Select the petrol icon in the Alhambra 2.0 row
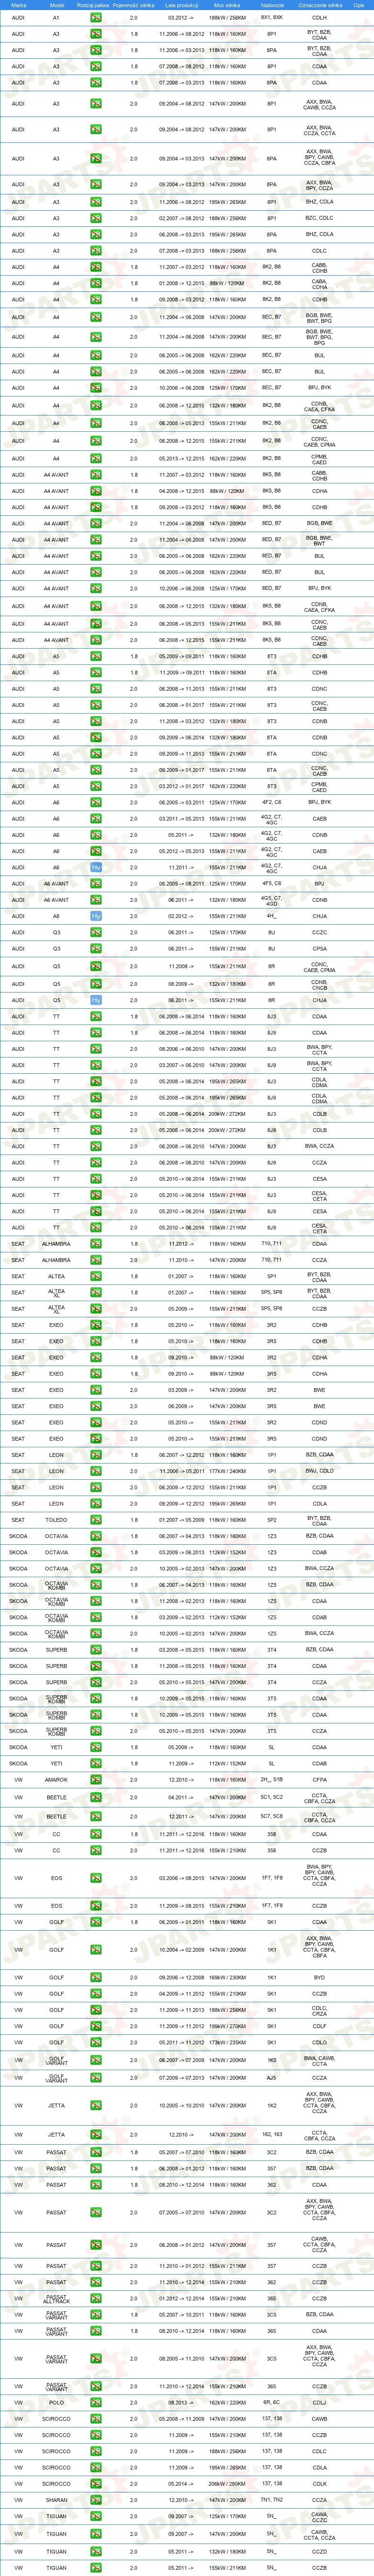The image size is (374, 2576). coord(96,1260)
